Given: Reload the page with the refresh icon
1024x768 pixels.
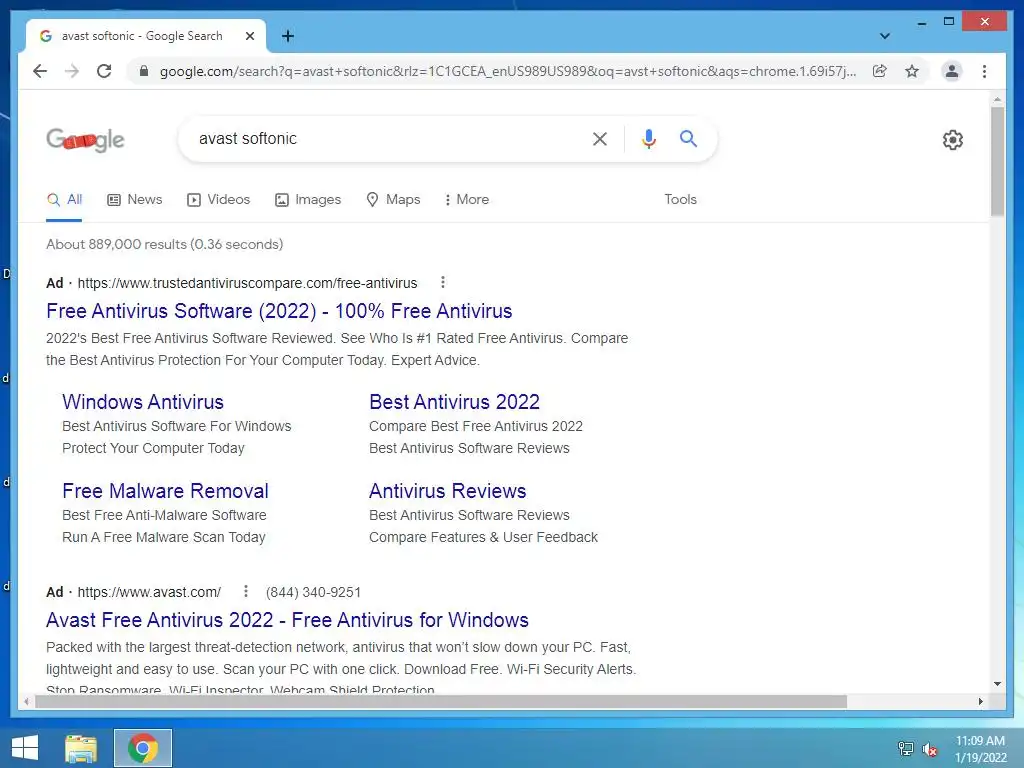Looking at the screenshot, I should (104, 71).
